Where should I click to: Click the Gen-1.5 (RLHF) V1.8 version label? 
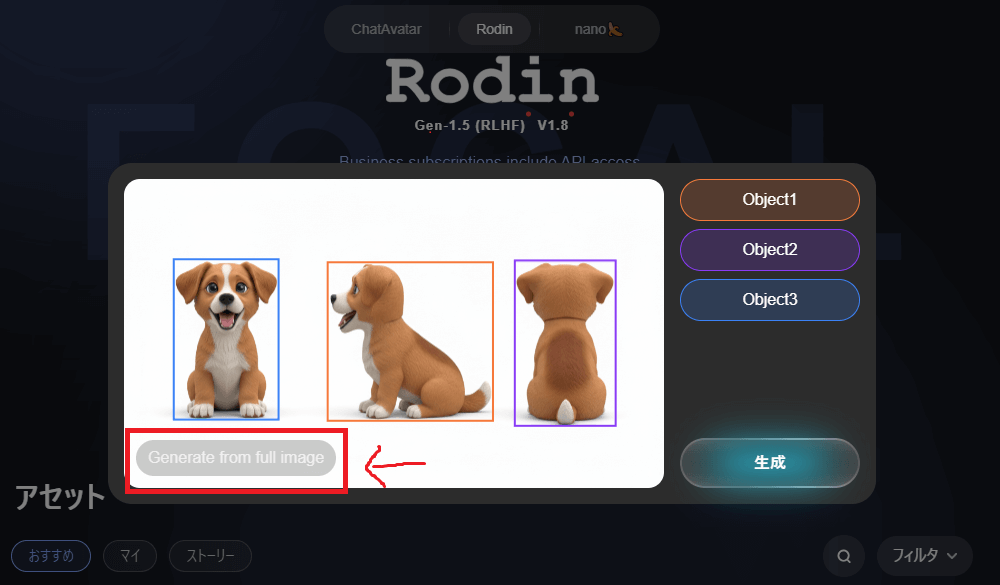click(x=491, y=125)
